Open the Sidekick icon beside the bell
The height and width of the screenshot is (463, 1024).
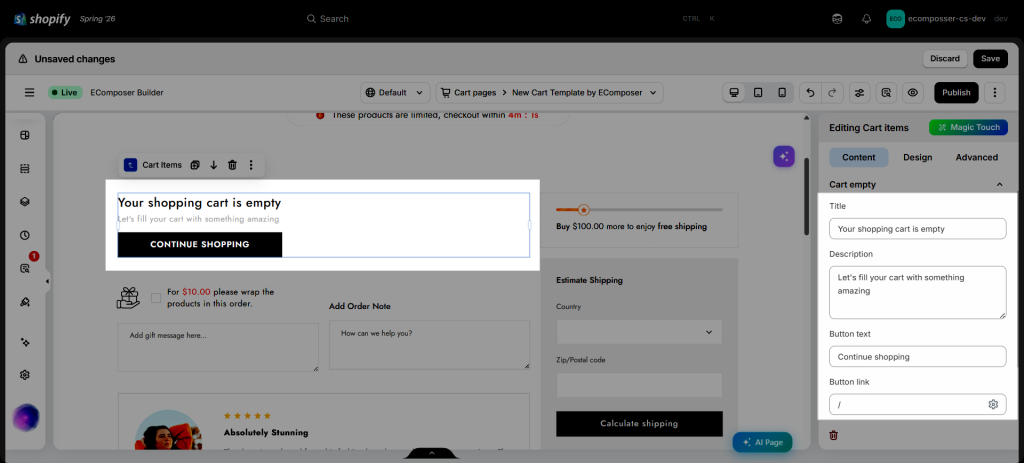[x=837, y=19]
